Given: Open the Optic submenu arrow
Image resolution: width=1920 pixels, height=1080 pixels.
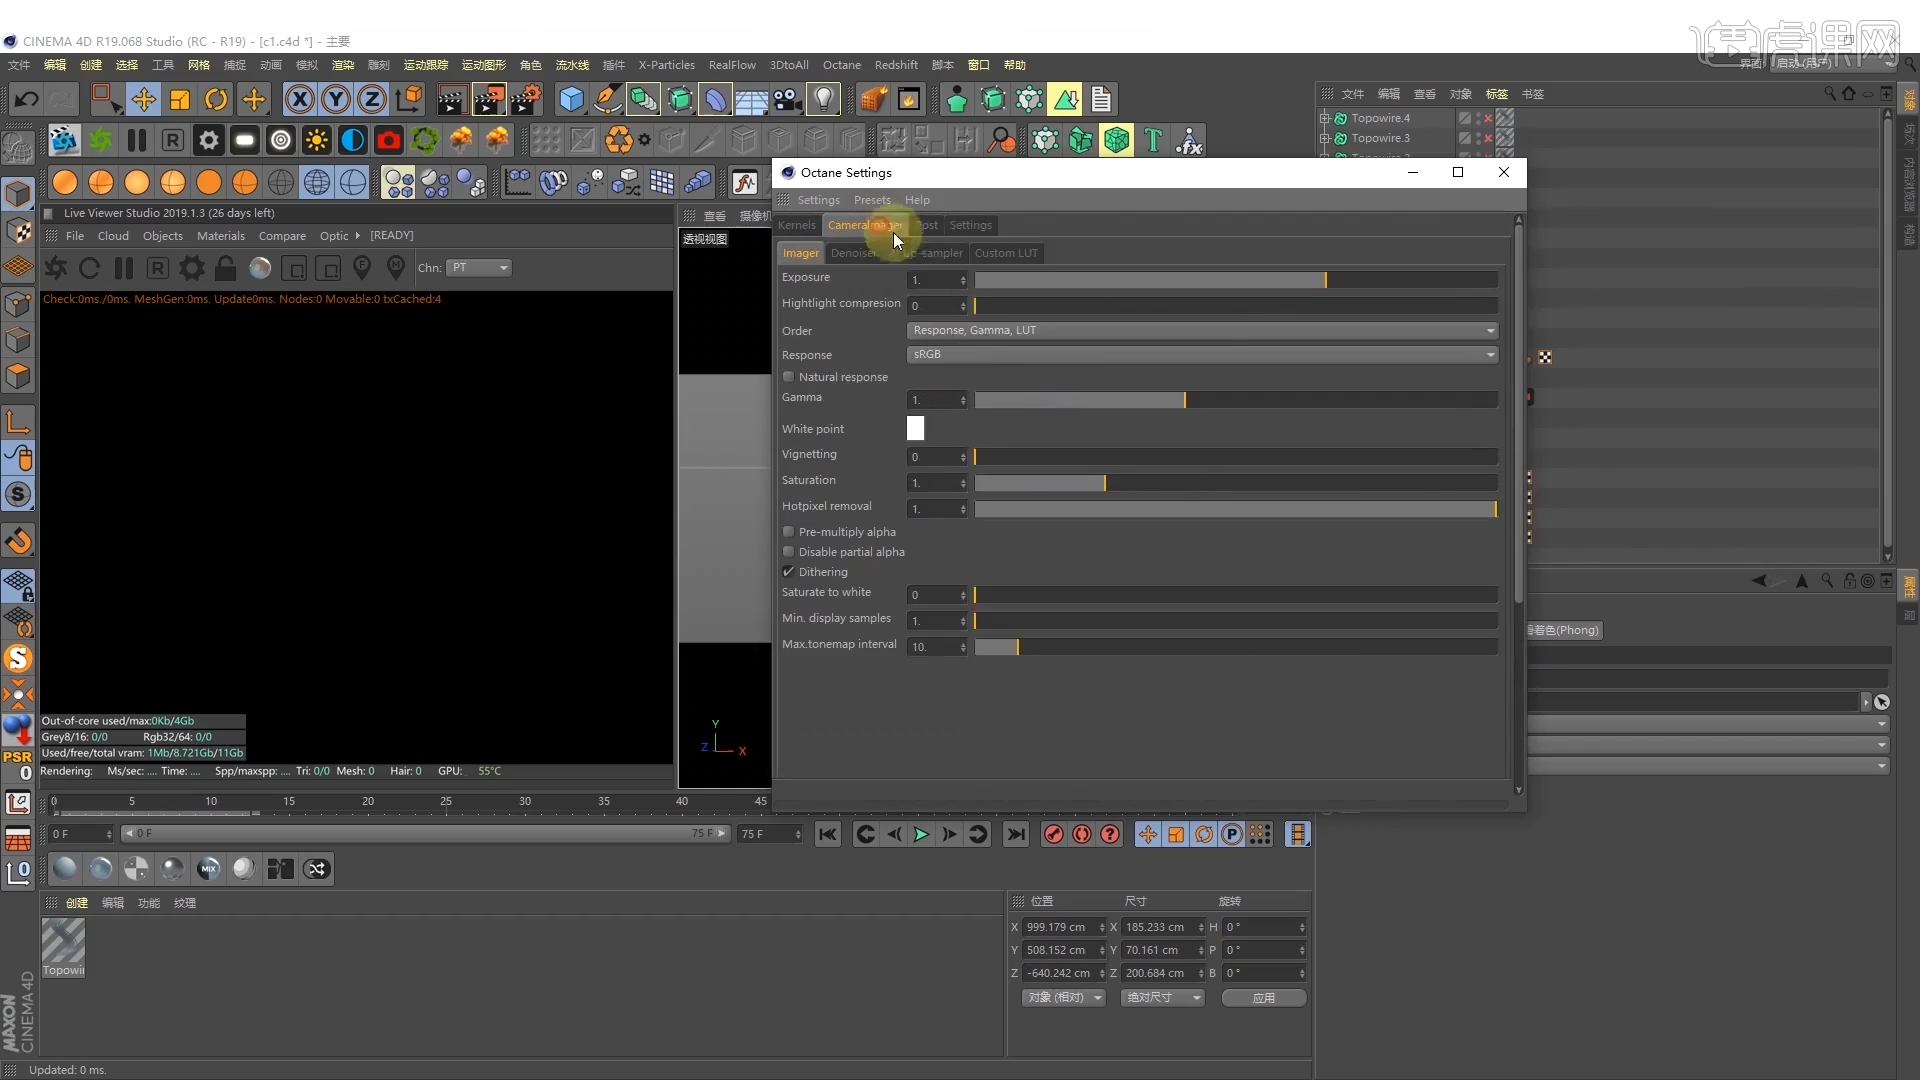Looking at the screenshot, I should (357, 236).
